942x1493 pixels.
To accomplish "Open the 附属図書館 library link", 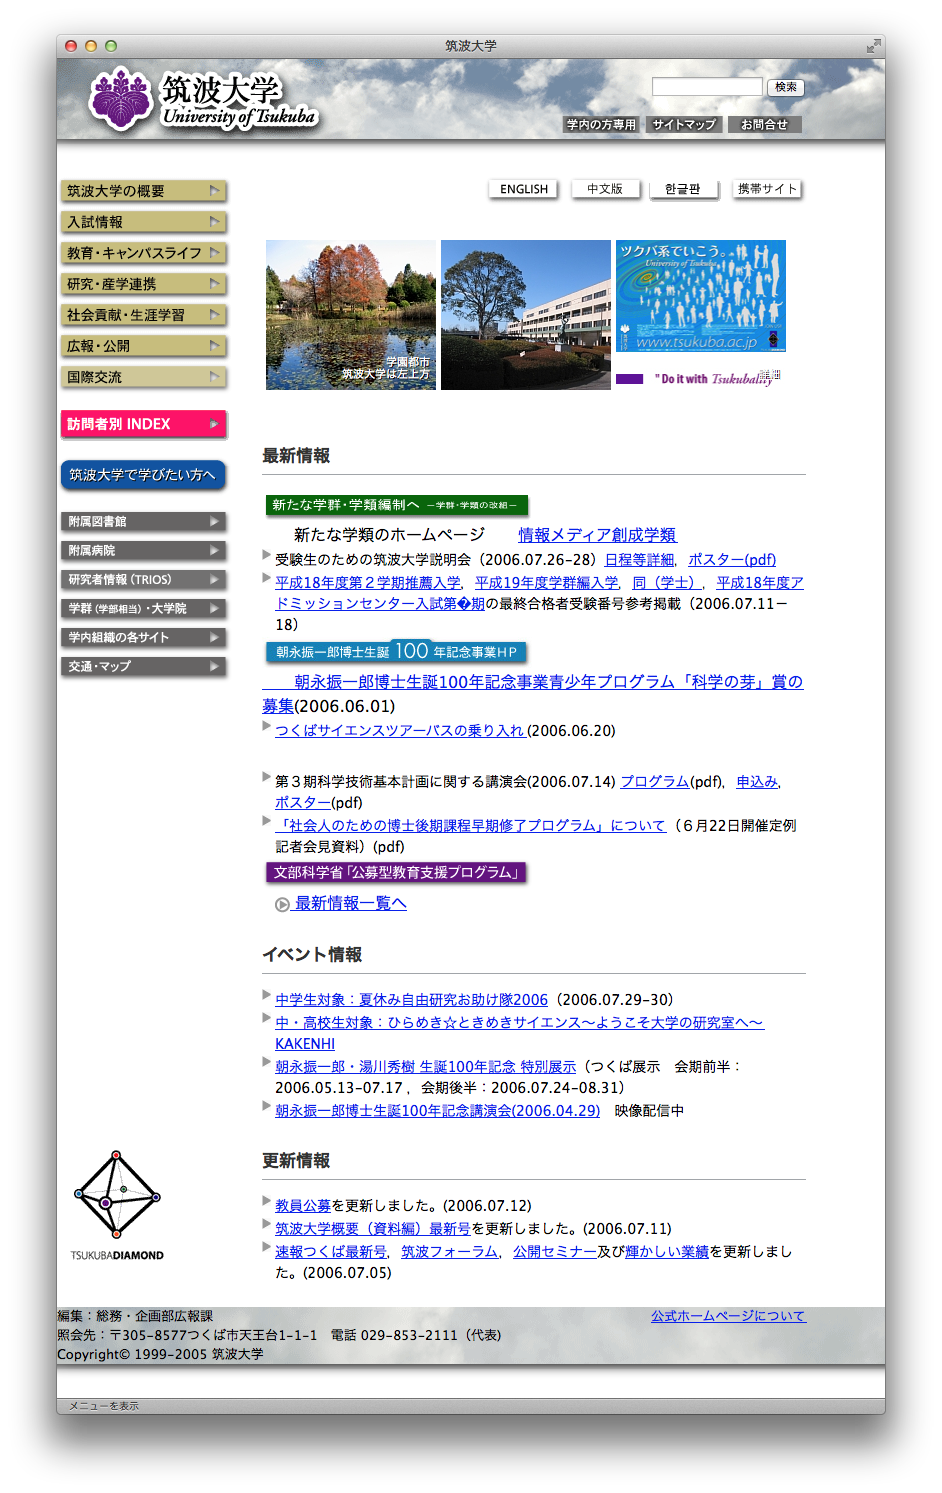I will [143, 522].
